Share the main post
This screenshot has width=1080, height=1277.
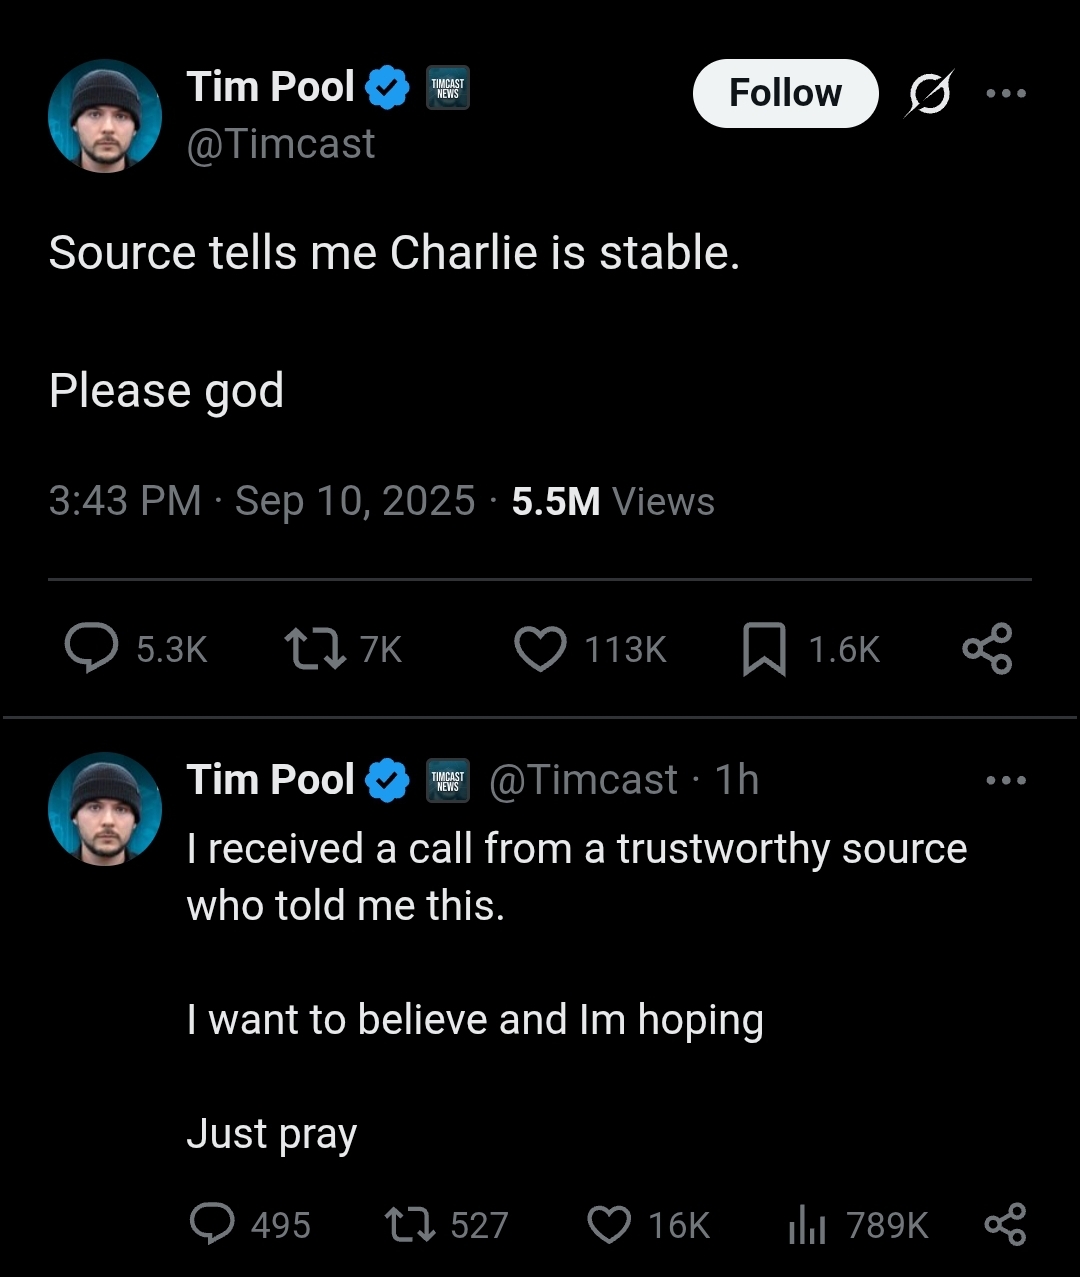tap(987, 648)
